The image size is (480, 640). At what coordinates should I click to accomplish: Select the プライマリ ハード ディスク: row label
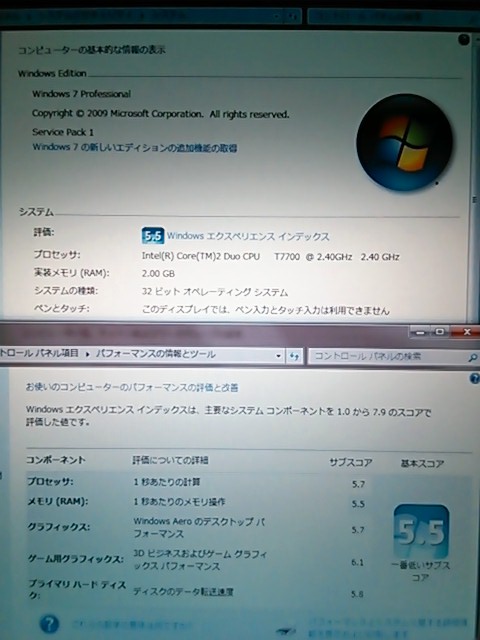tap(77, 590)
